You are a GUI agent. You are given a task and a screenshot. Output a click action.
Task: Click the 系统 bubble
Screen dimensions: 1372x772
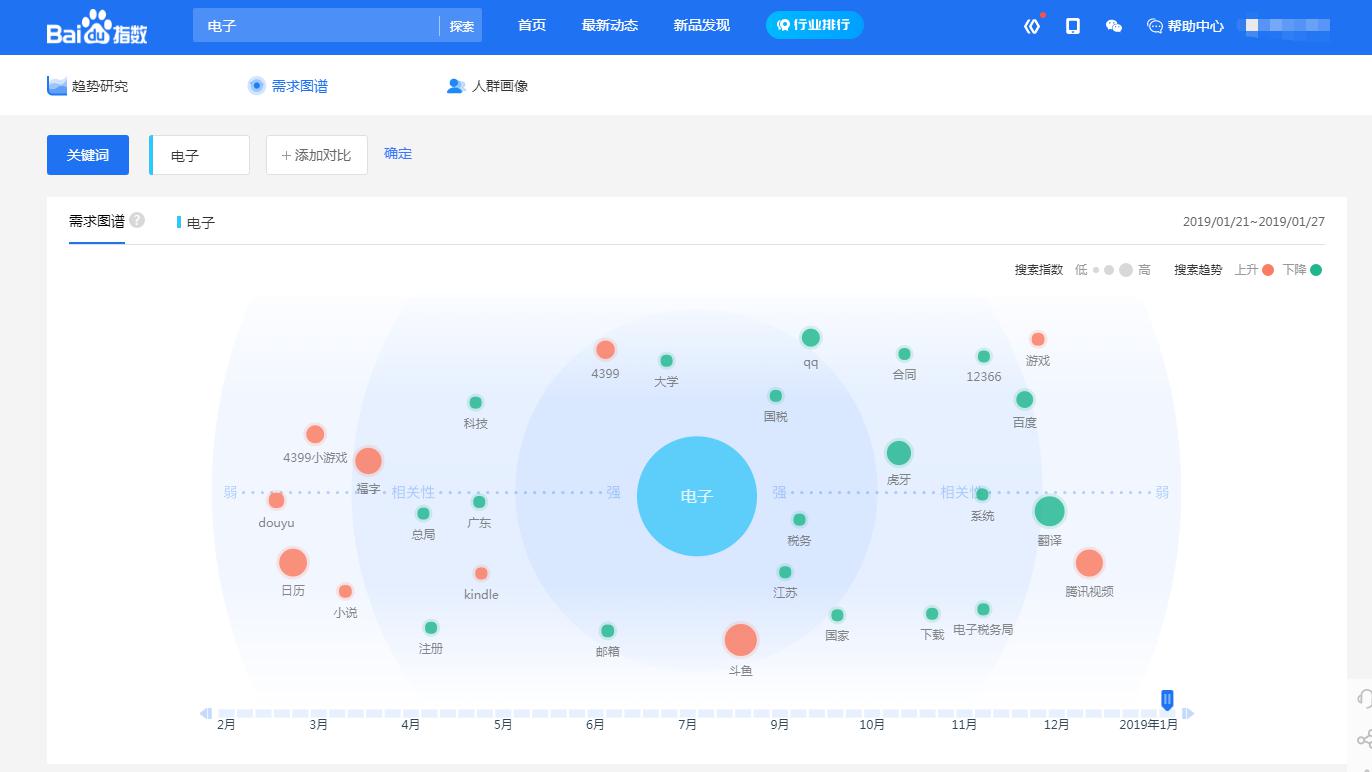point(982,494)
